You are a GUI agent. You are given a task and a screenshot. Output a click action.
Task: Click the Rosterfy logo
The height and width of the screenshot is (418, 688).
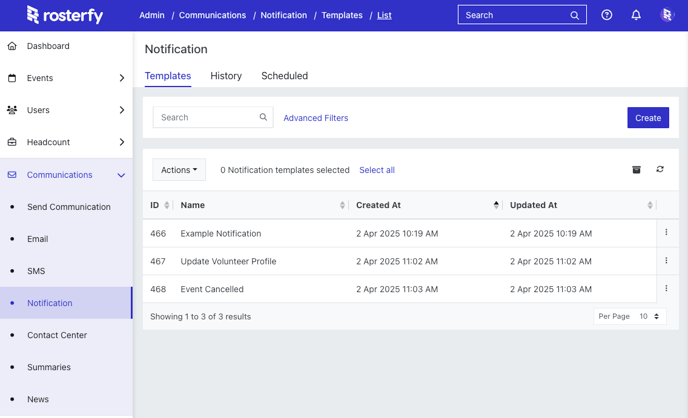tap(64, 15)
